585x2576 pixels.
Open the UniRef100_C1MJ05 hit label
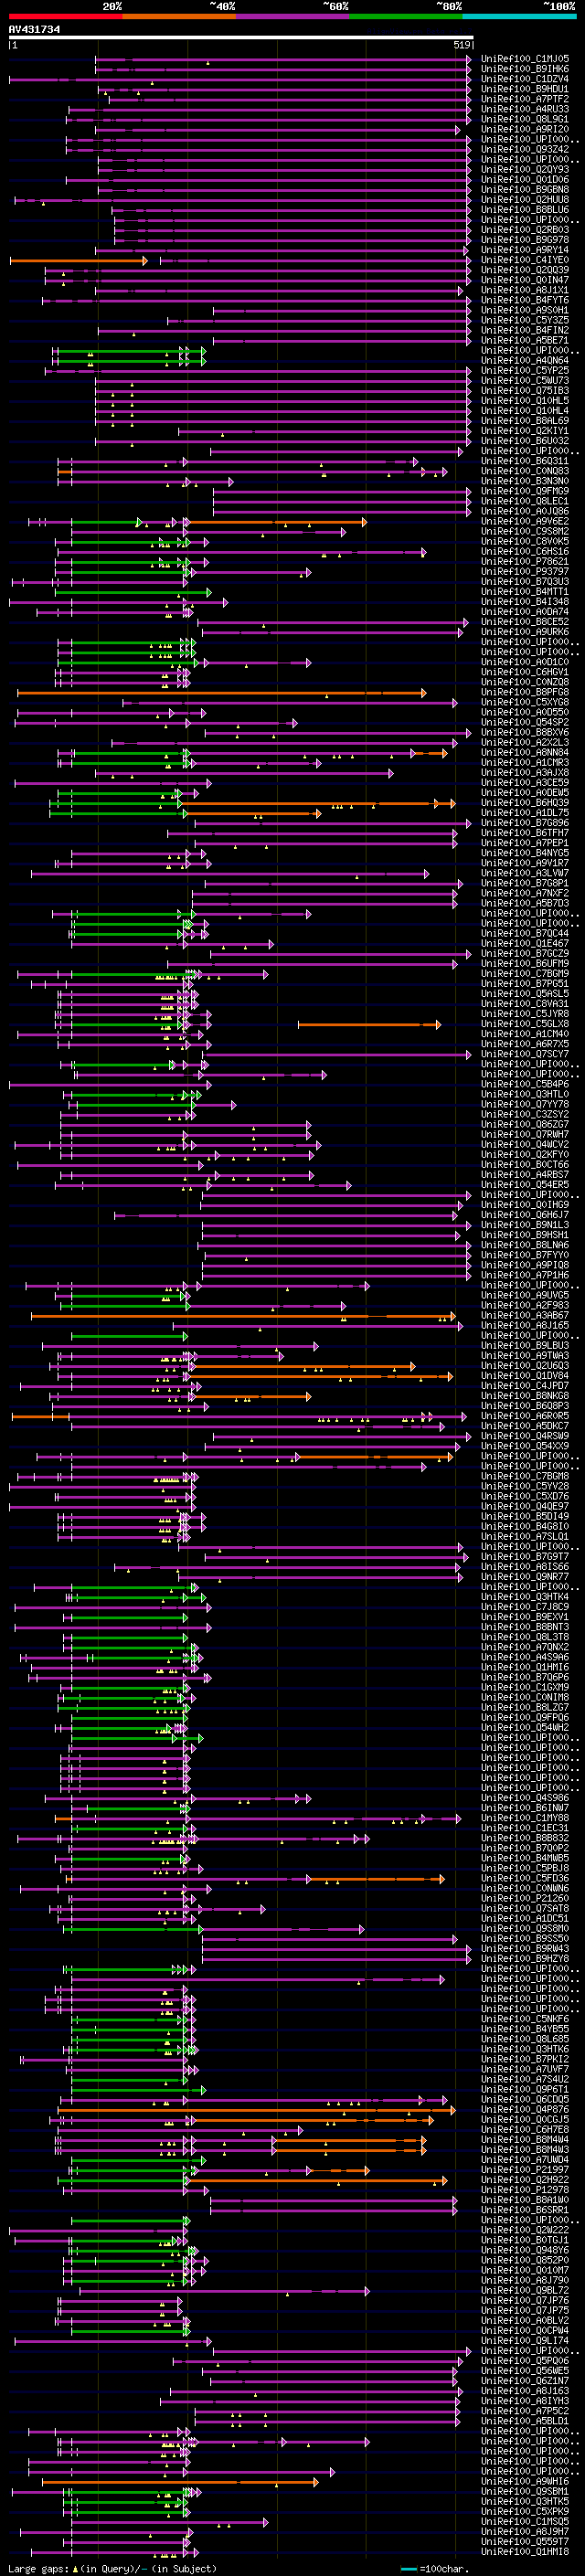(525, 59)
